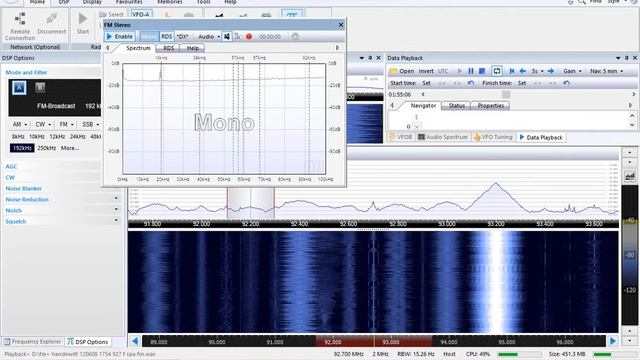
Task: Choose the 8kHz filter bandwidth
Action: pos(18,137)
